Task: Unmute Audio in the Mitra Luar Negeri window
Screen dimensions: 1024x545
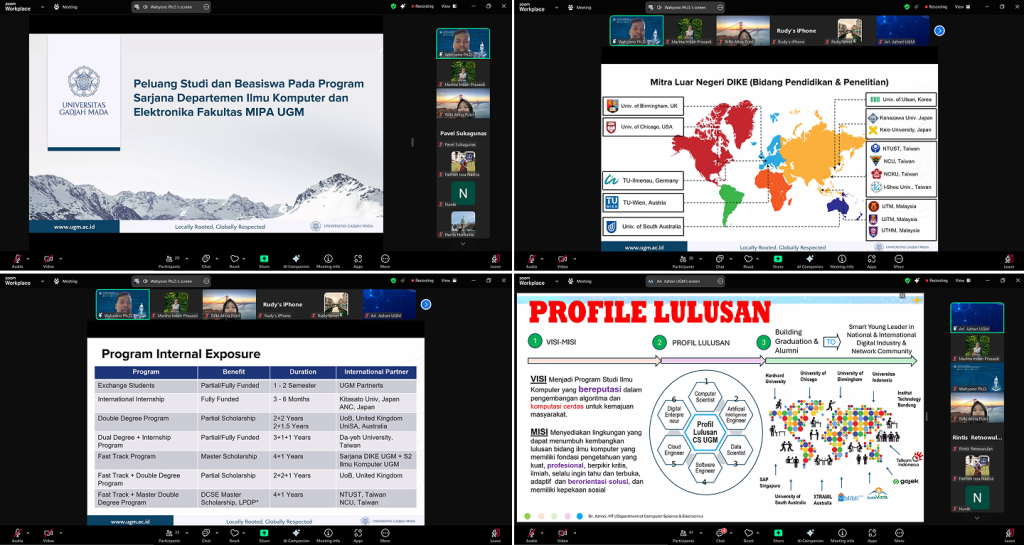Action: (532, 260)
